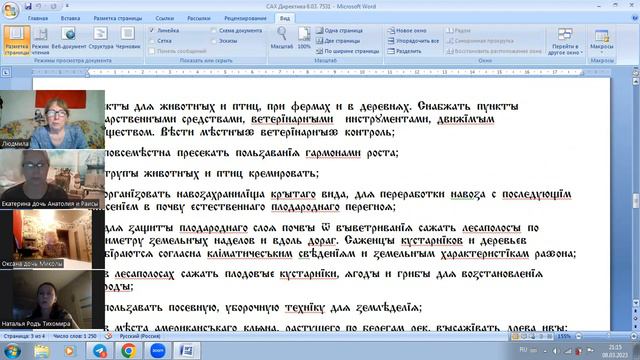Select the Вид ribbon tab
Screen dimensions: 640x360
tap(284, 18)
